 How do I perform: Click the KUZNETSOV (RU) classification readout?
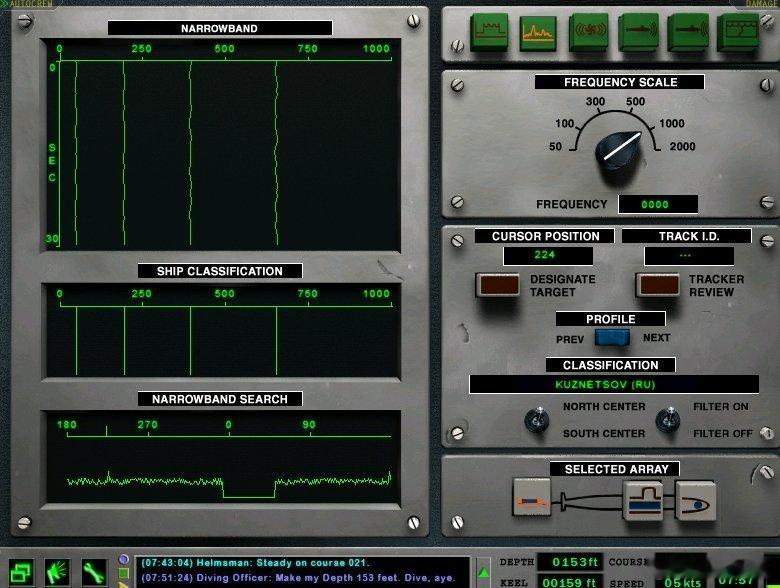pyautogui.click(x=614, y=384)
